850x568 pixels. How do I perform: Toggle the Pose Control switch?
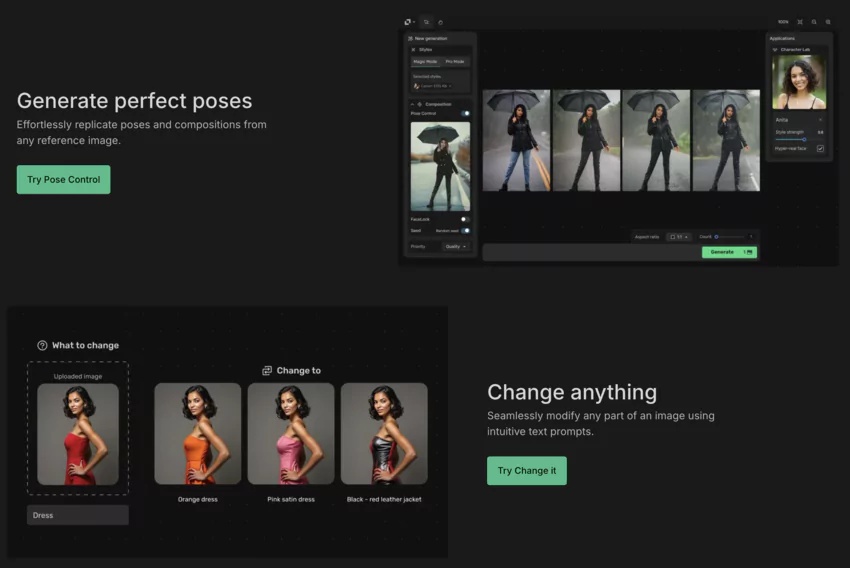465,113
